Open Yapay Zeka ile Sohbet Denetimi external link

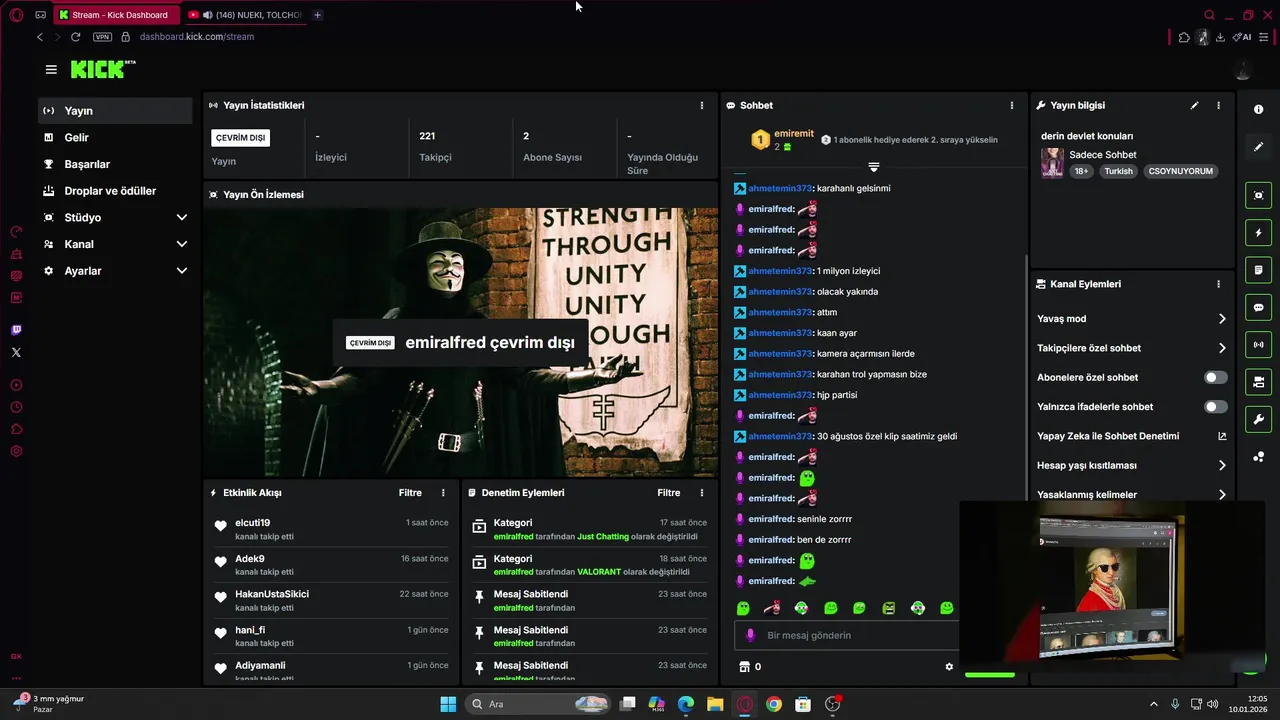click(1222, 436)
